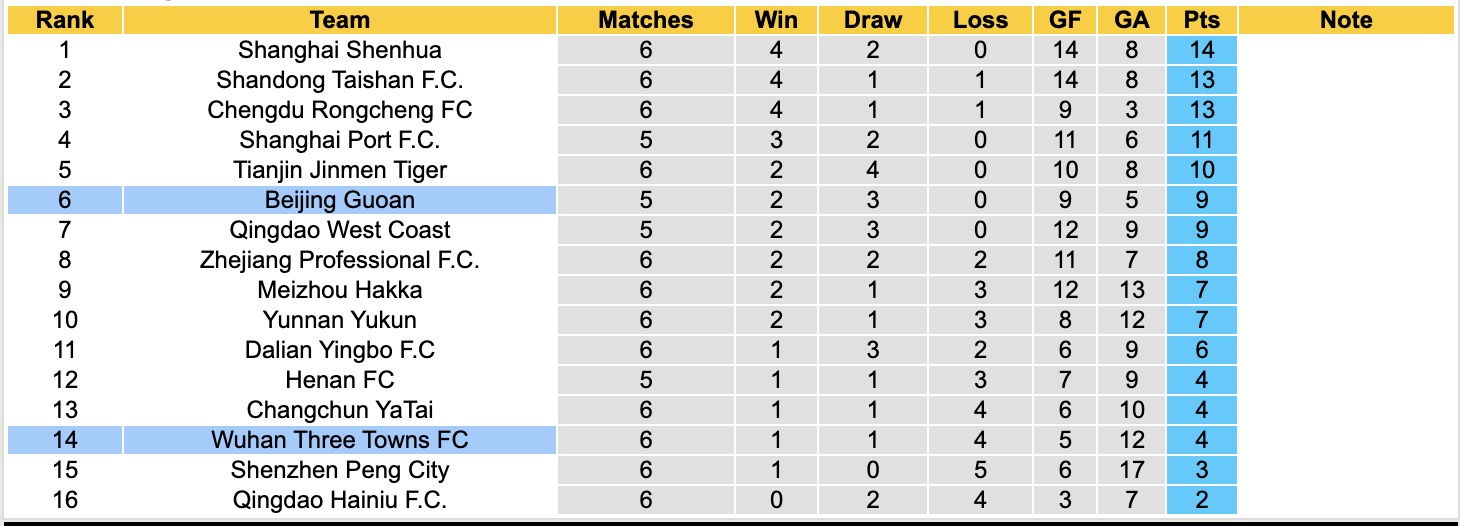
Task: Click the Rank column header
Action: coord(63,20)
